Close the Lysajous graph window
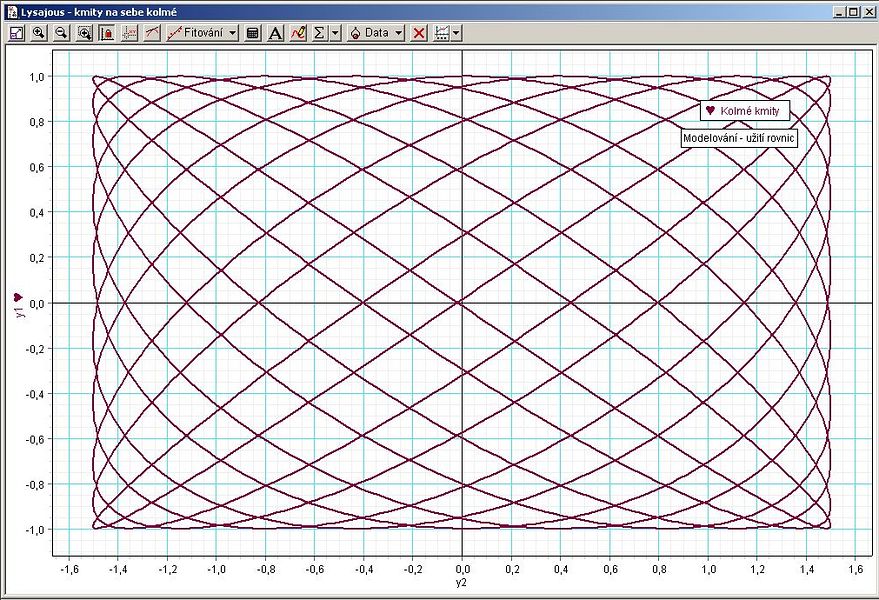 (x=868, y=12)
